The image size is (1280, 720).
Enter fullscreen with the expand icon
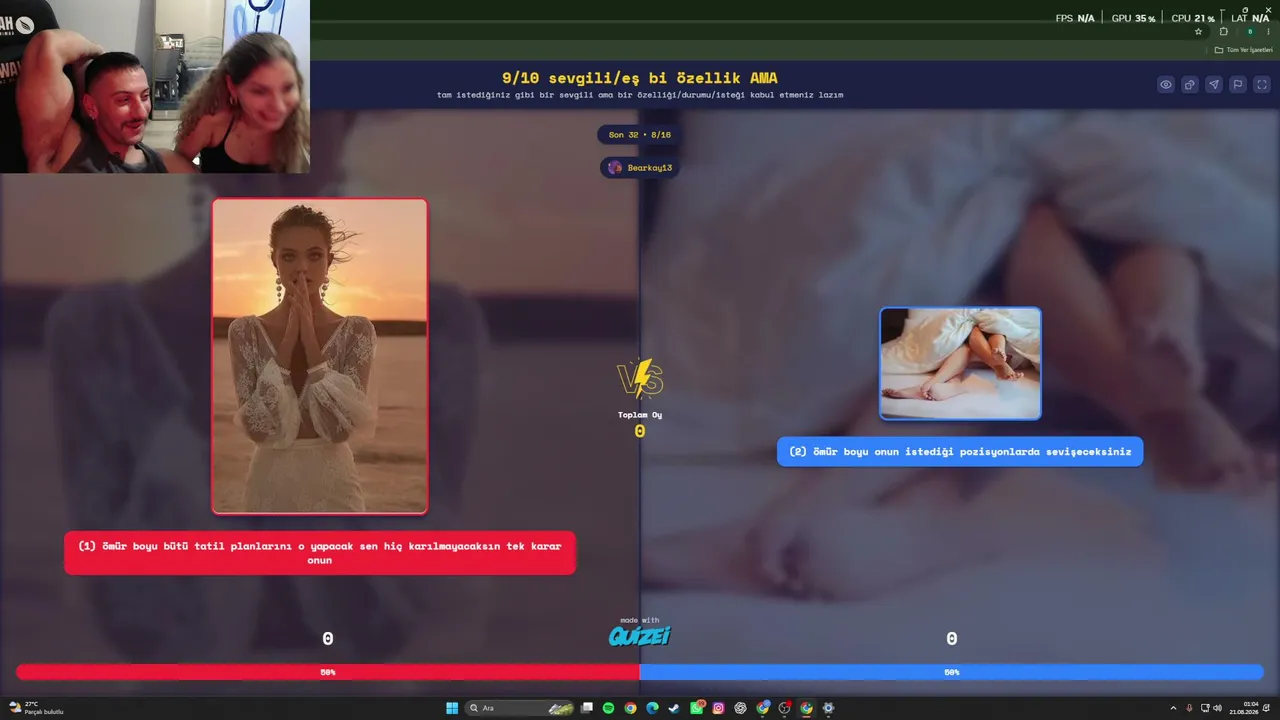(1262, 85)
